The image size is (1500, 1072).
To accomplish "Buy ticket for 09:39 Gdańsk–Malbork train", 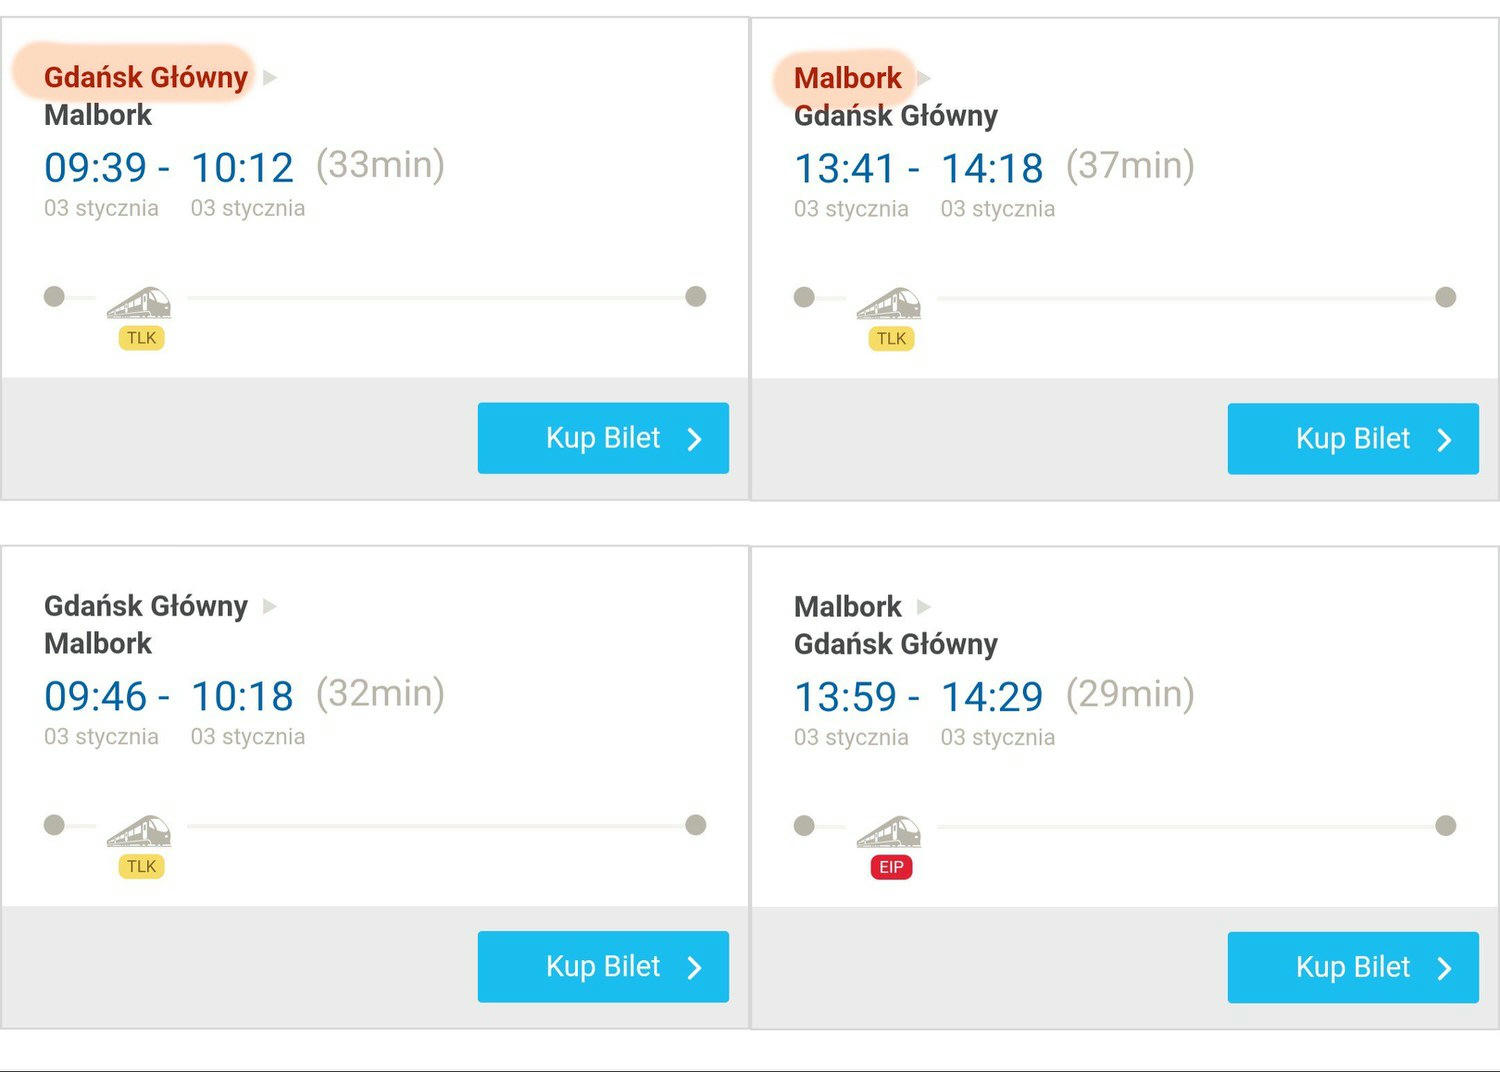I will pos(603,438).
